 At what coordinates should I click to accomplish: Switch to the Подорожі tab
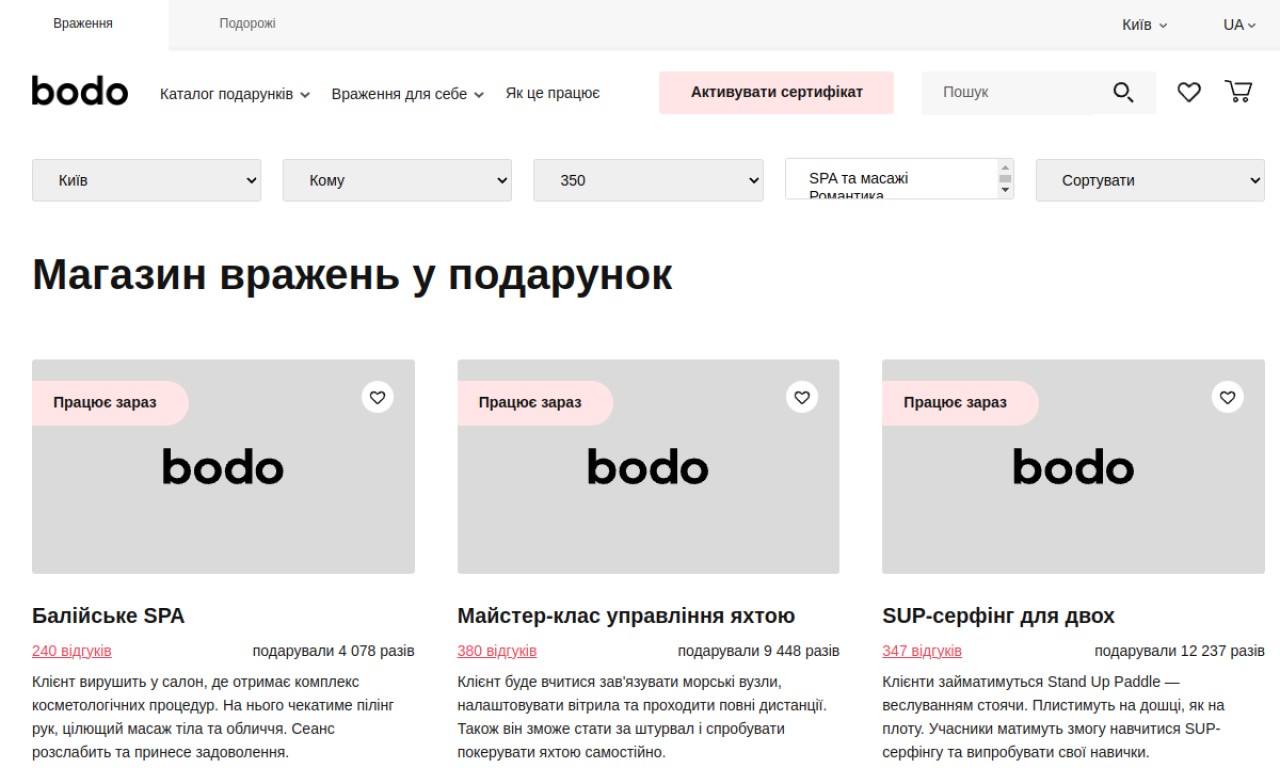click(247, 24)
